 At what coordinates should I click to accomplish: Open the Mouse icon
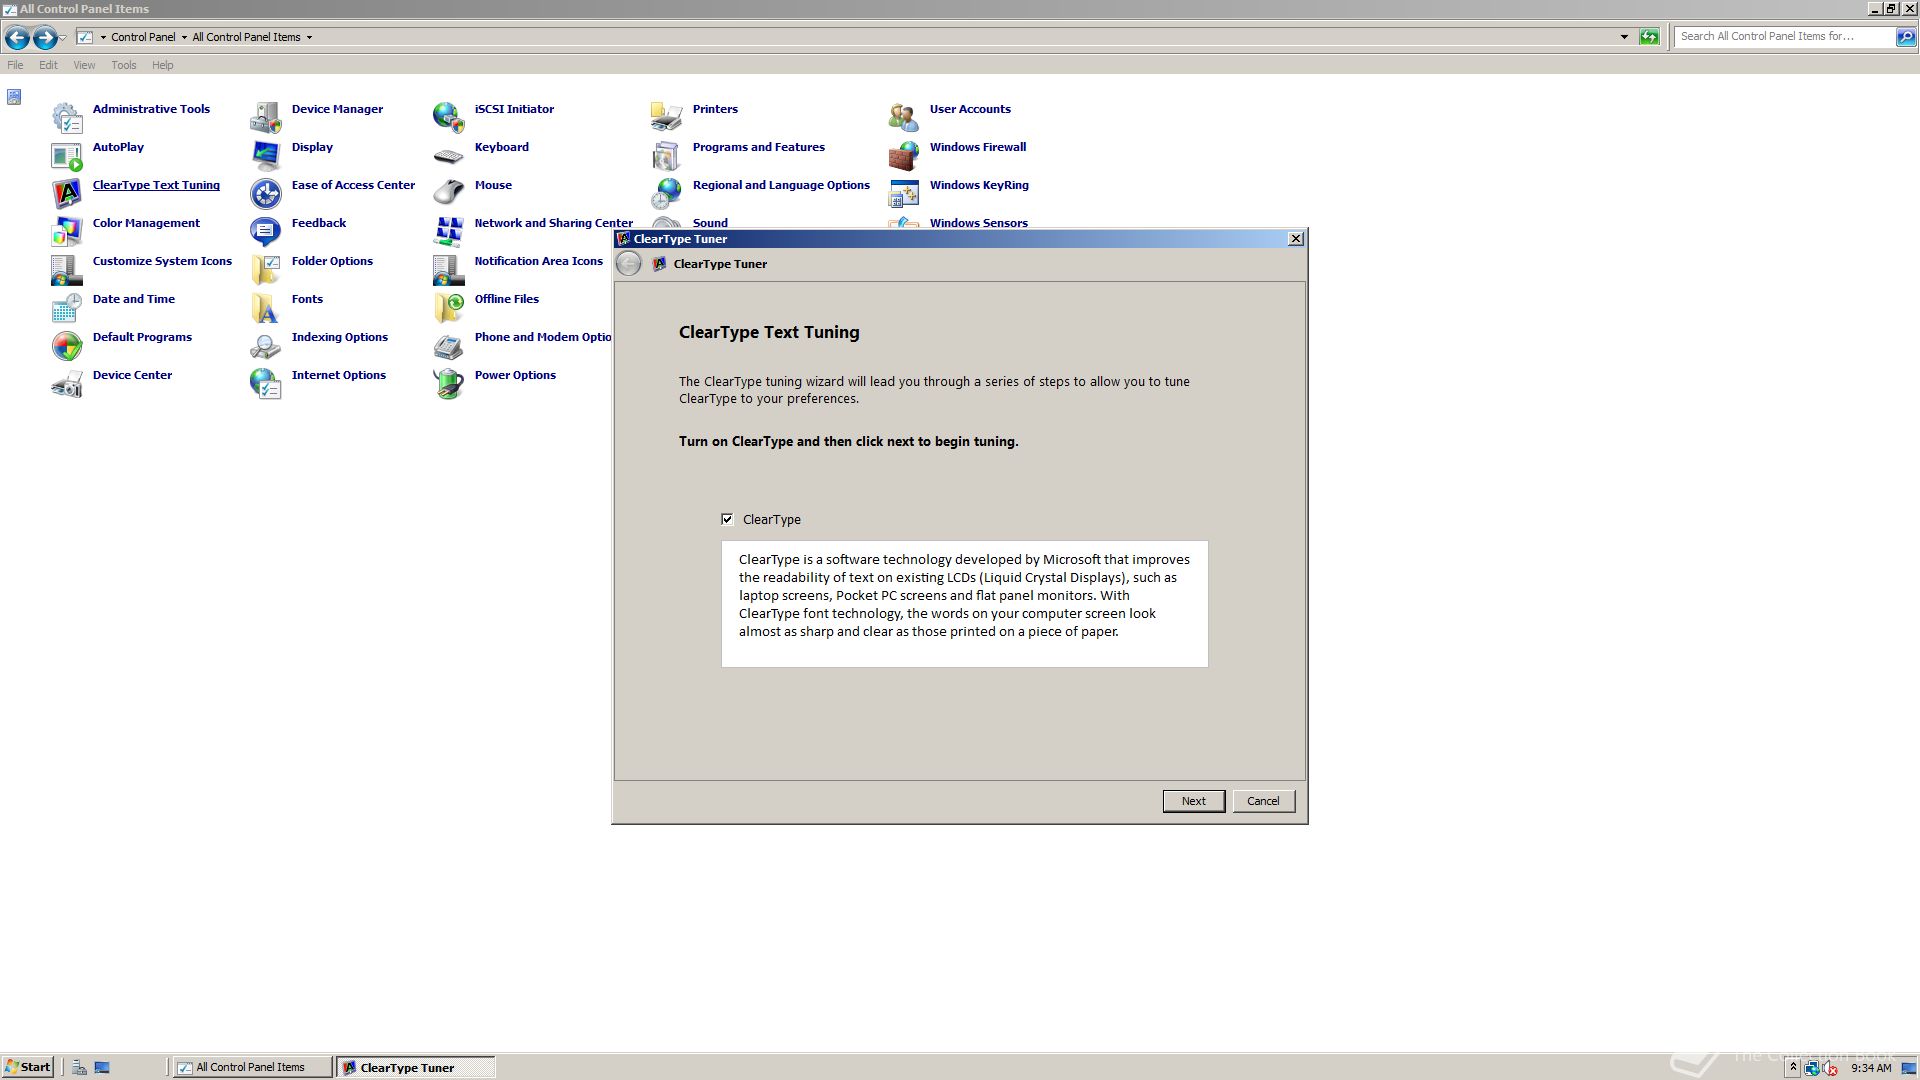(449, 194)
